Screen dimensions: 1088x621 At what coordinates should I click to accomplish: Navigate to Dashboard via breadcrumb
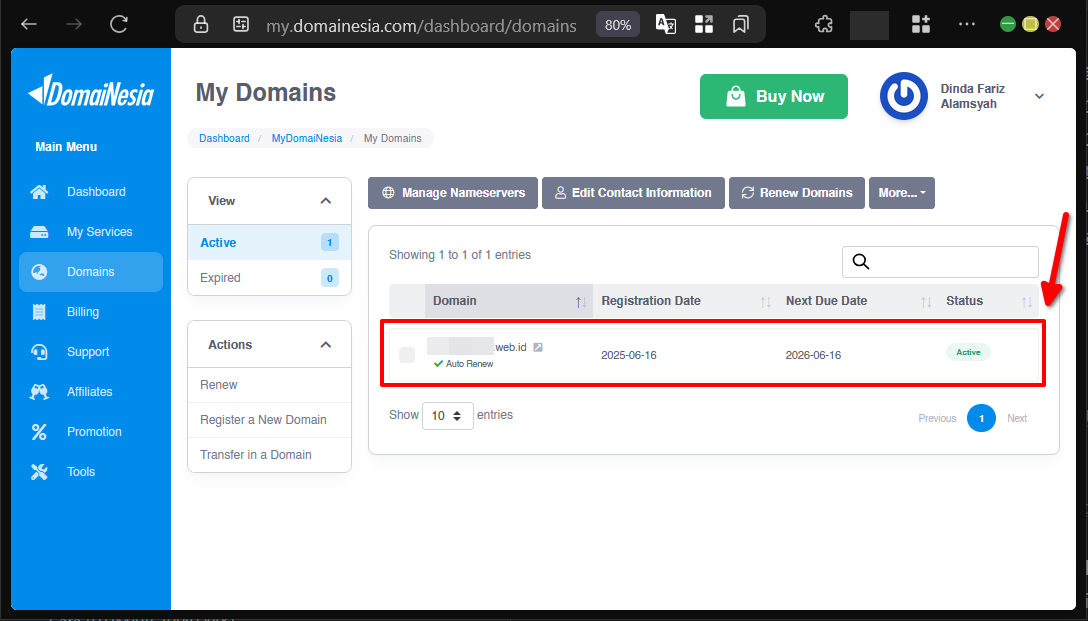click(x=224, y=138)
